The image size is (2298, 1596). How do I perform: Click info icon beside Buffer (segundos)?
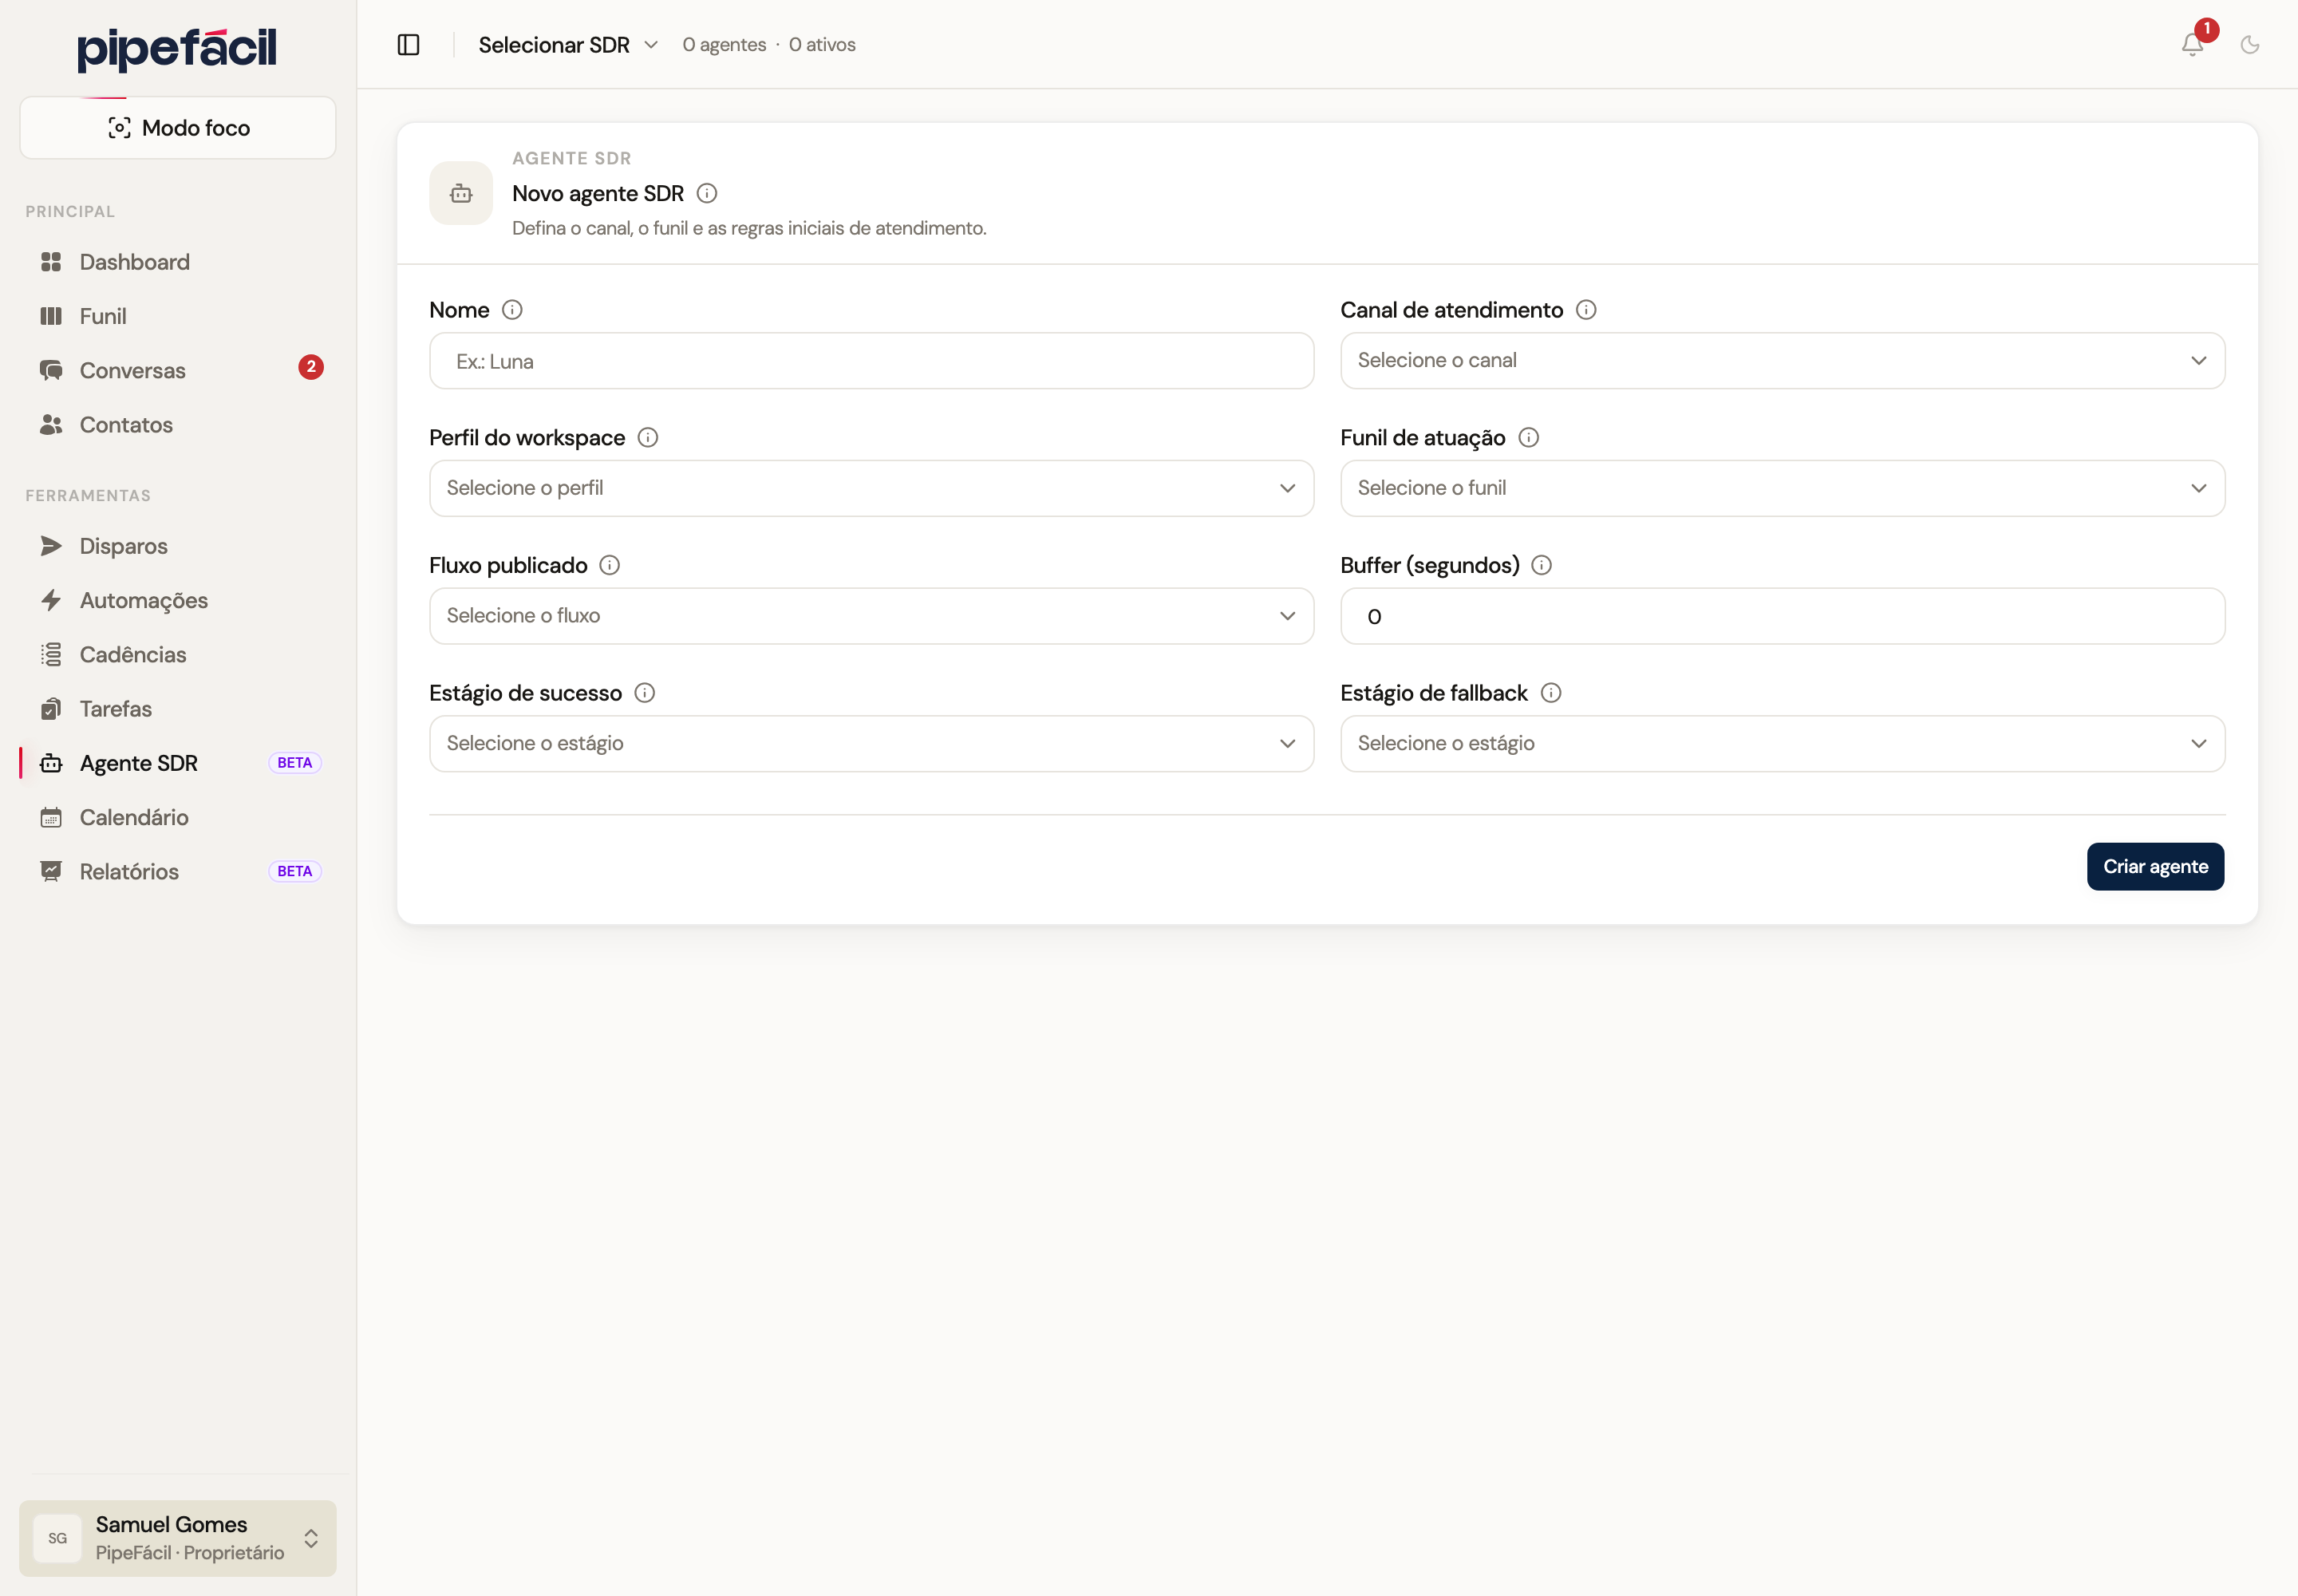point(1542,565)
